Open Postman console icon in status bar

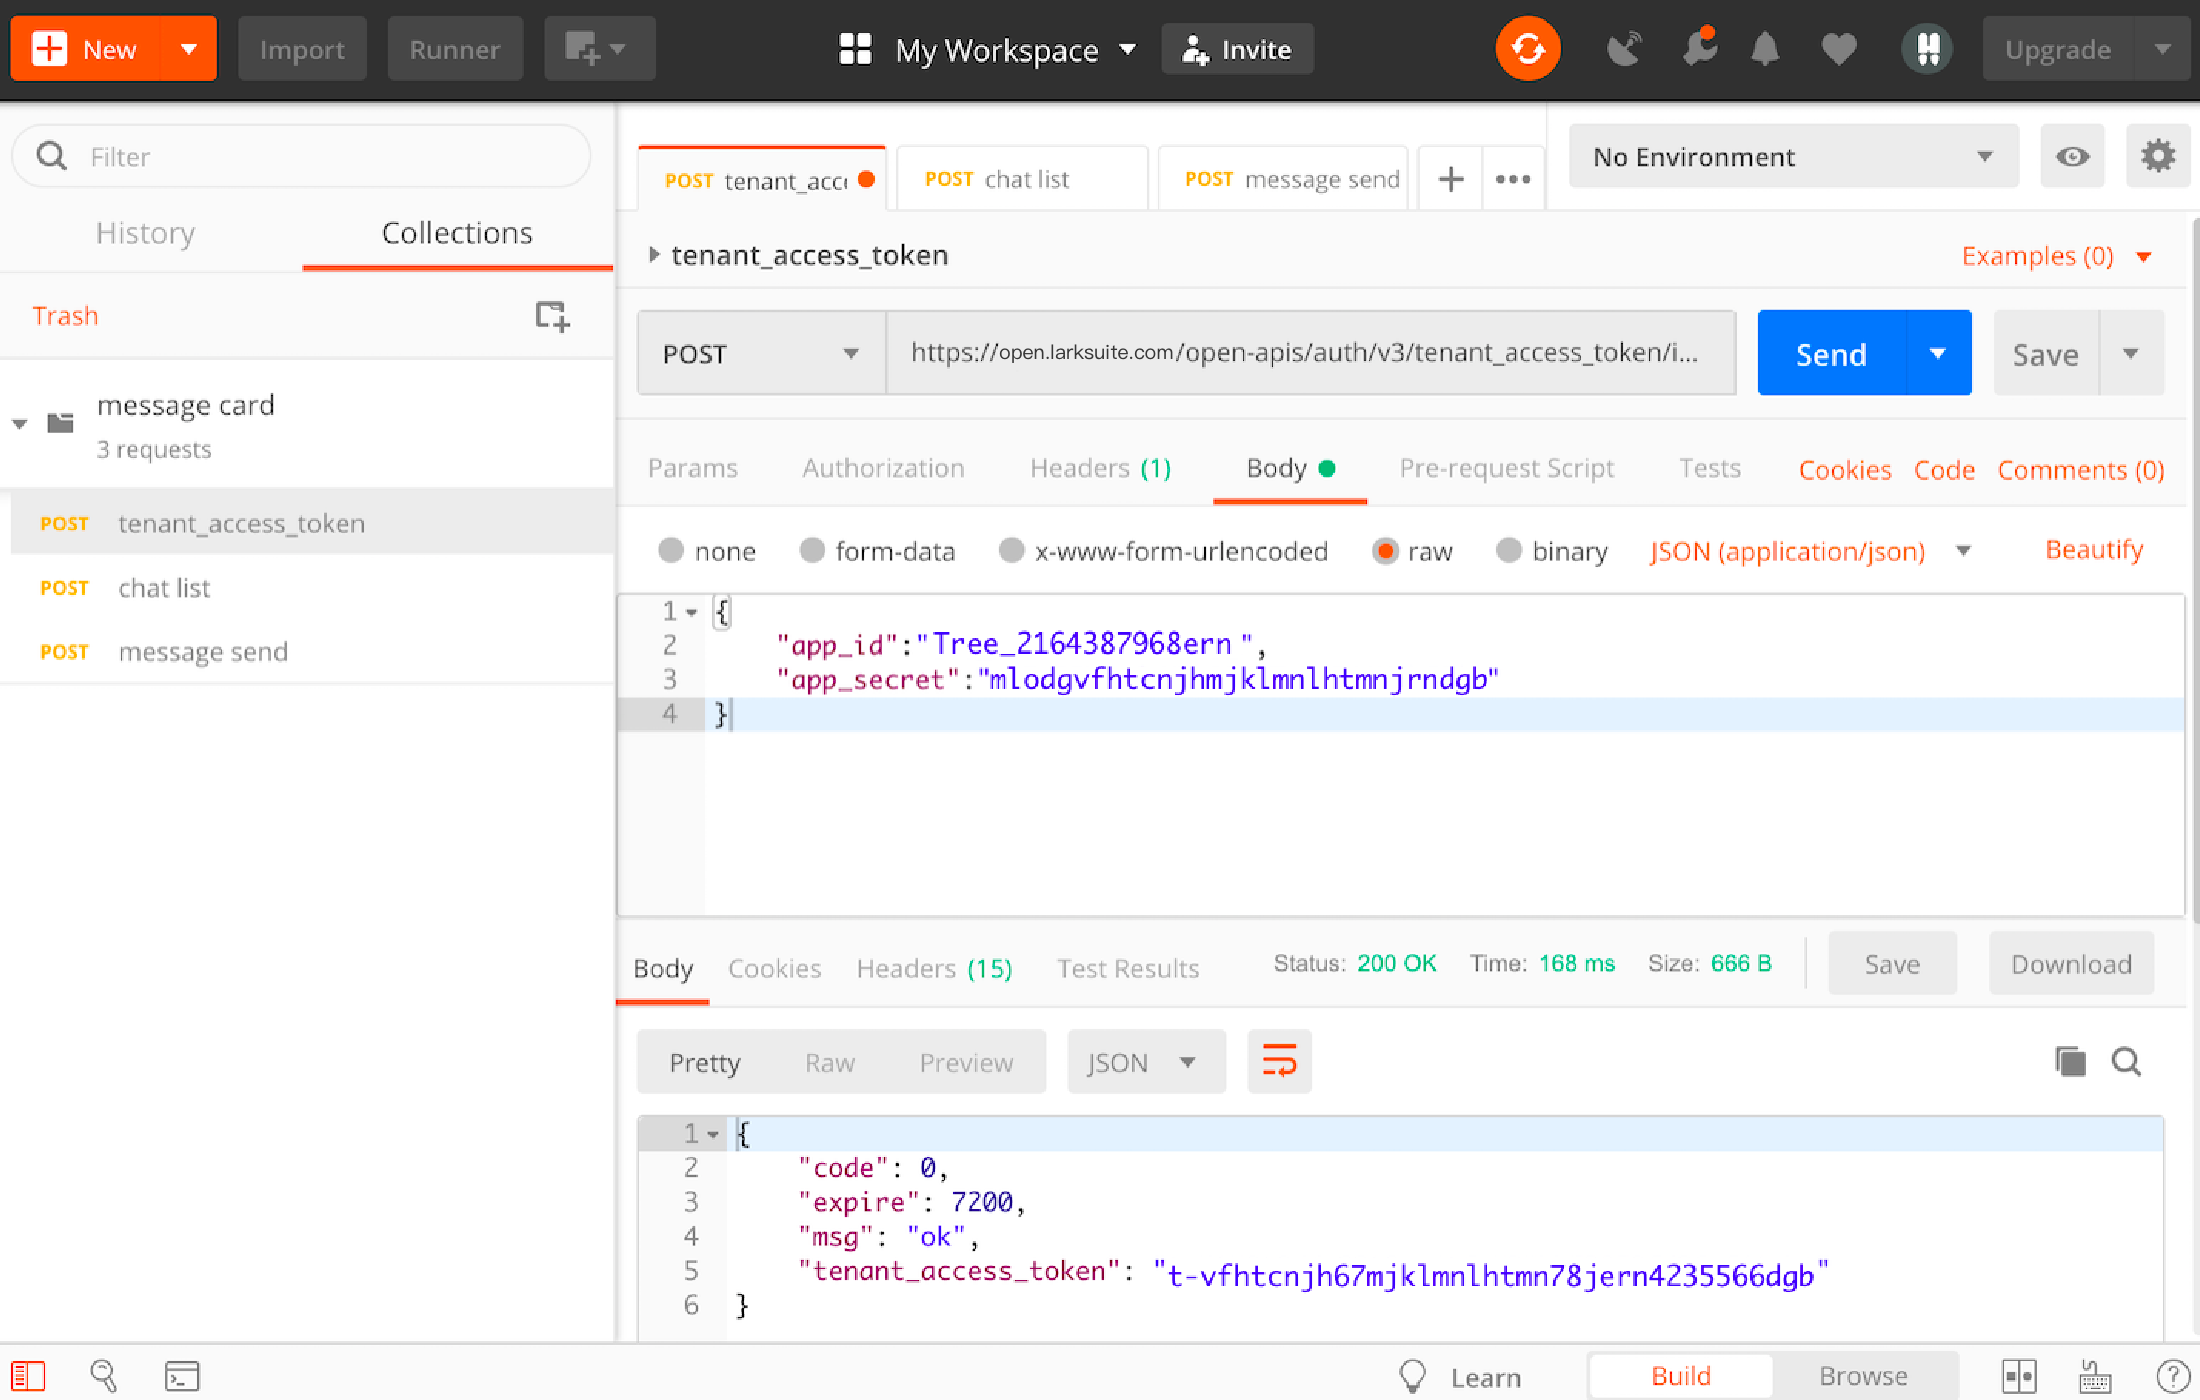[182, 1376]
